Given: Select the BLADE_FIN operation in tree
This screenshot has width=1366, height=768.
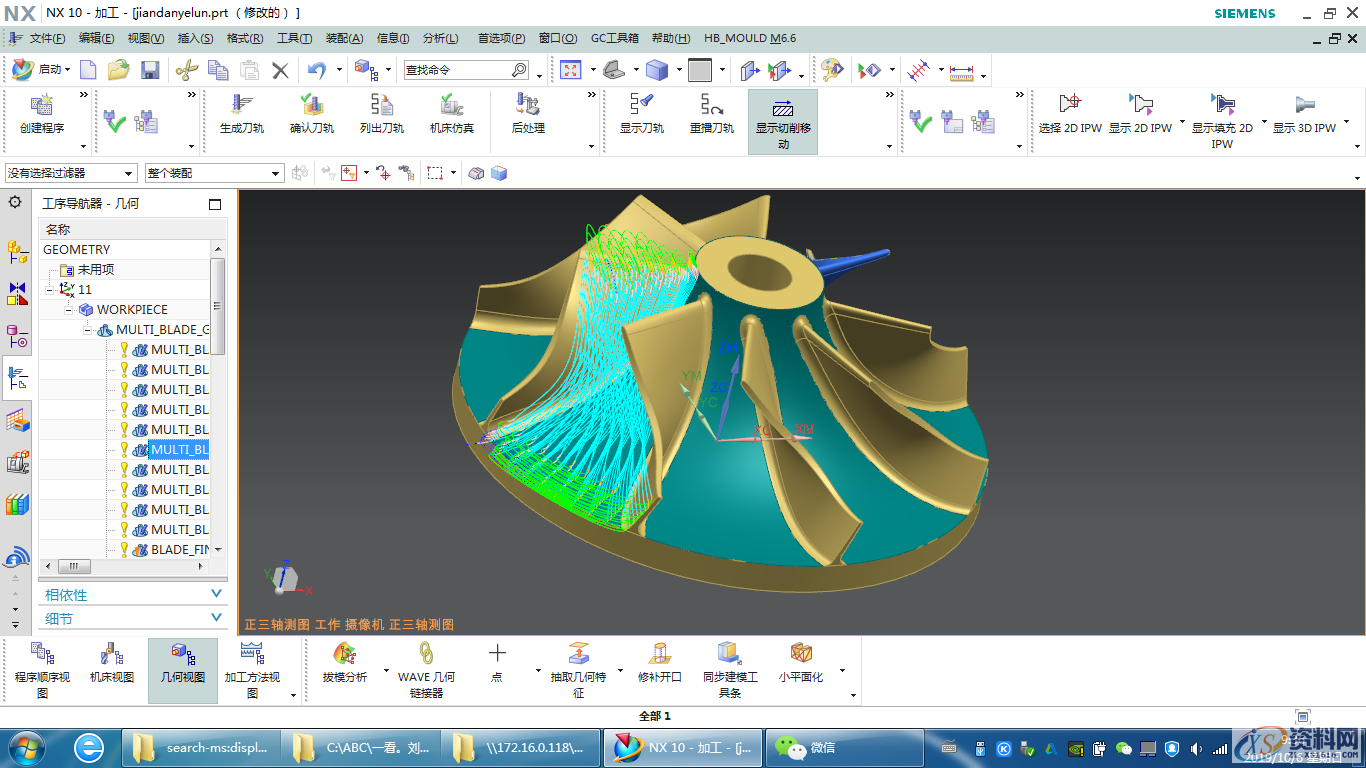Looking at the screenshot, I should click(178, 550).
